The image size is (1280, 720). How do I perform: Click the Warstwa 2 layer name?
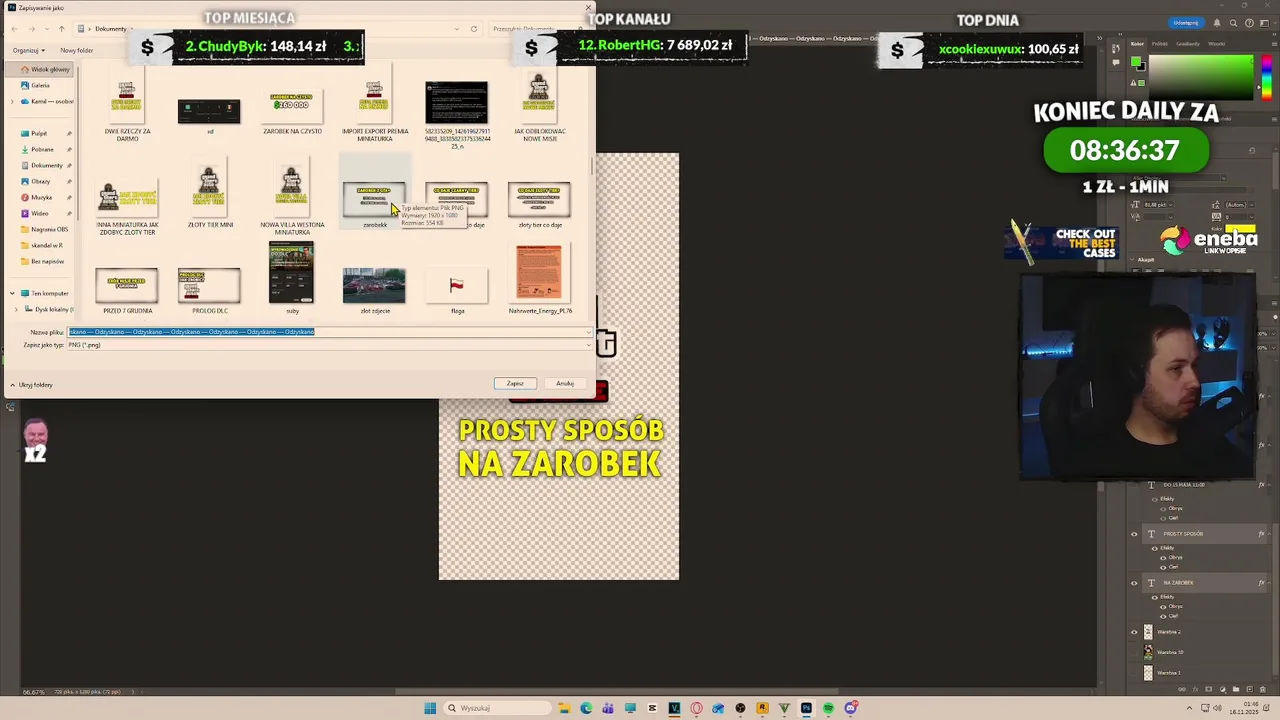pos(1169,632)
